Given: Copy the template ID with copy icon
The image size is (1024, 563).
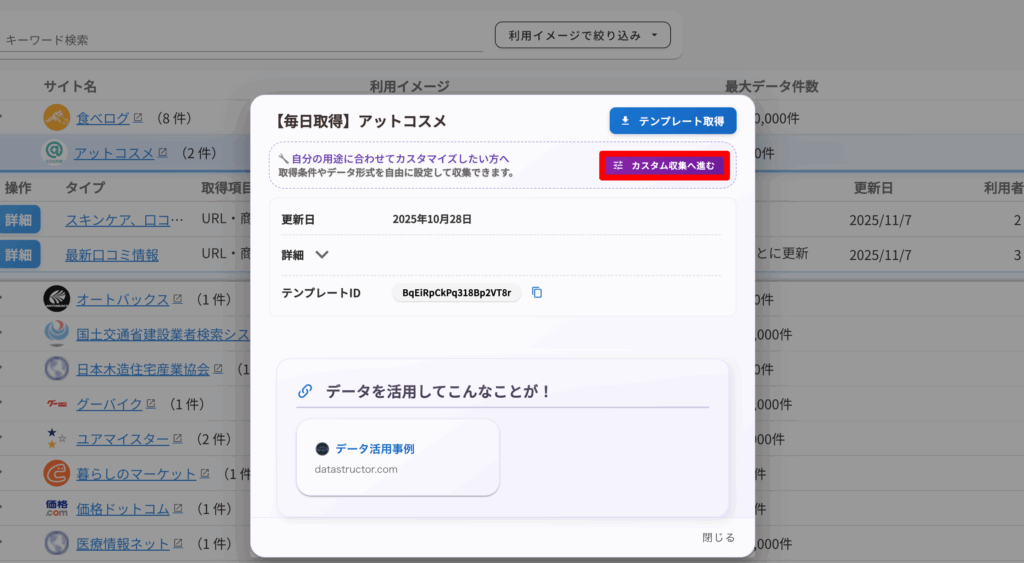Looking at the screenshot, I should pyautogui.click(x=537, y=293).
